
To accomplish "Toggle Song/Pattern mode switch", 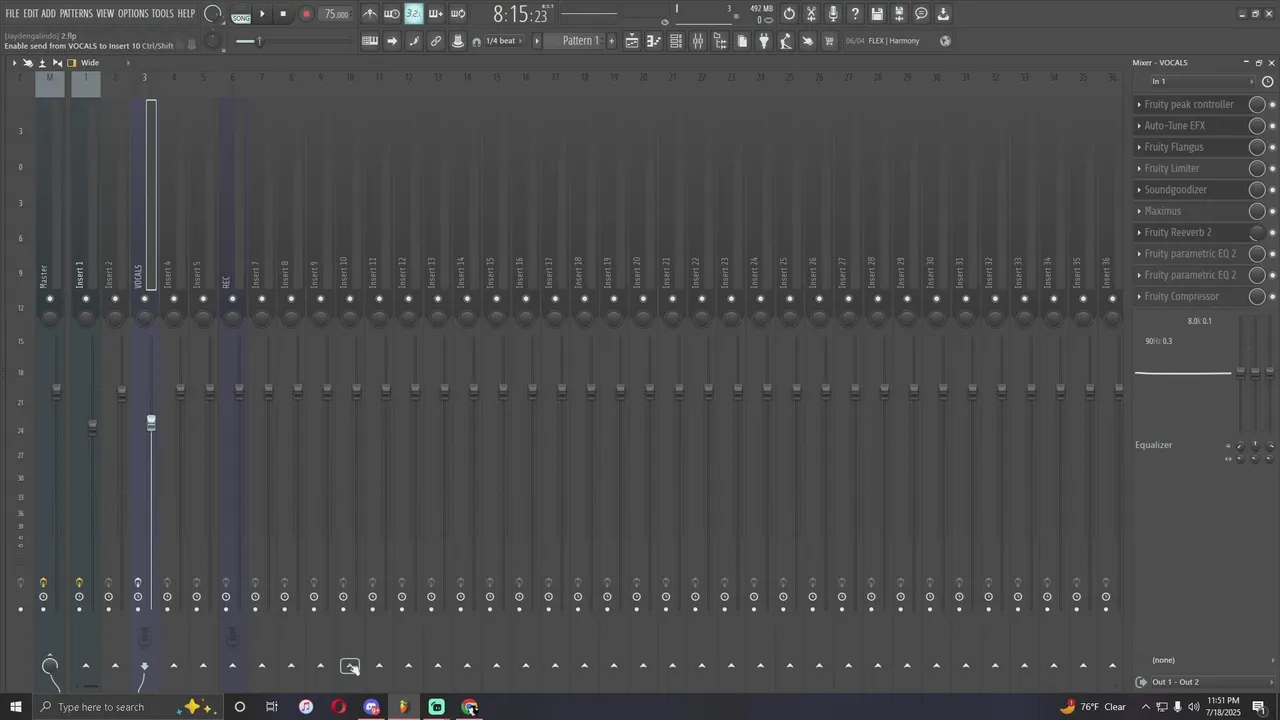I will click(241, 15).
